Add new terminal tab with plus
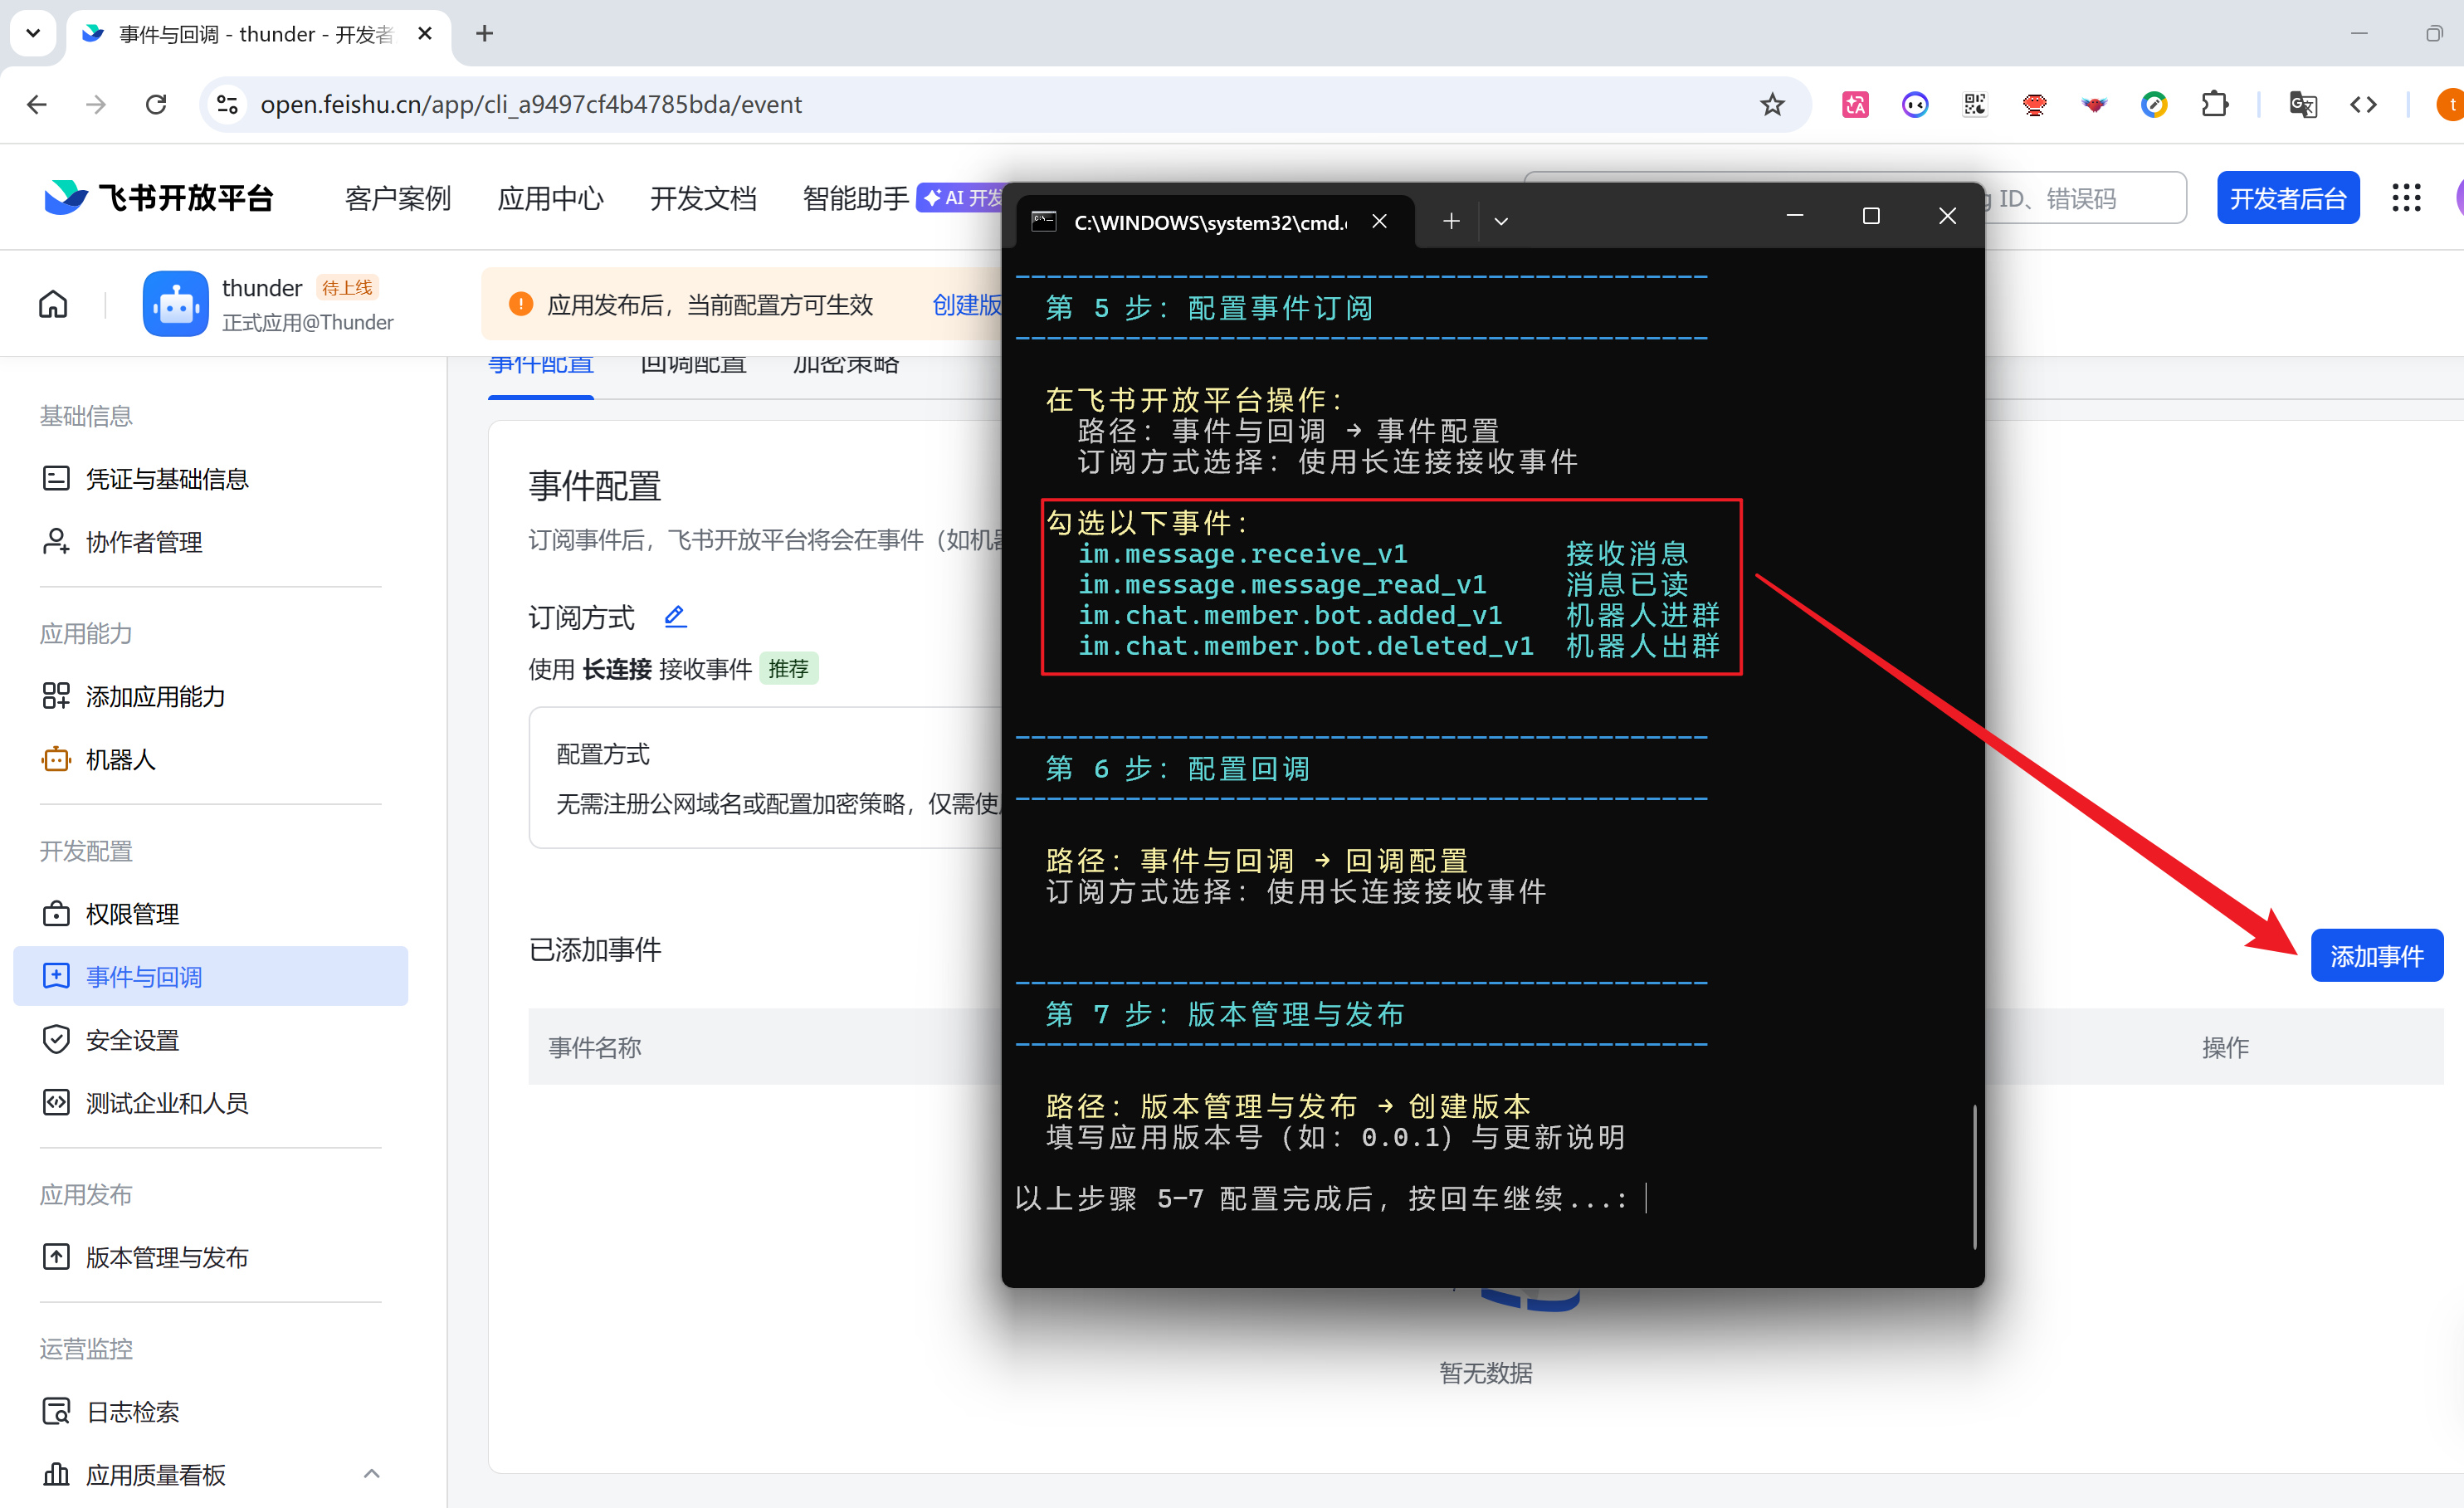This screenshot has width=2464, height=1508. tap(1451, 221)
